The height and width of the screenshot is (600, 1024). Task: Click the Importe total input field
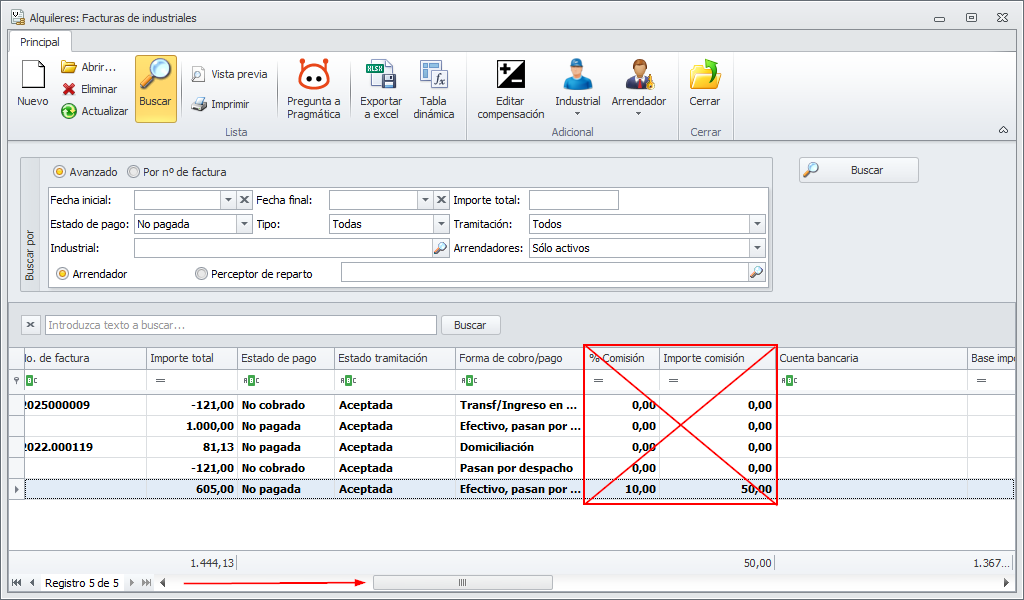pyautogui.click(x=573, y=200)
